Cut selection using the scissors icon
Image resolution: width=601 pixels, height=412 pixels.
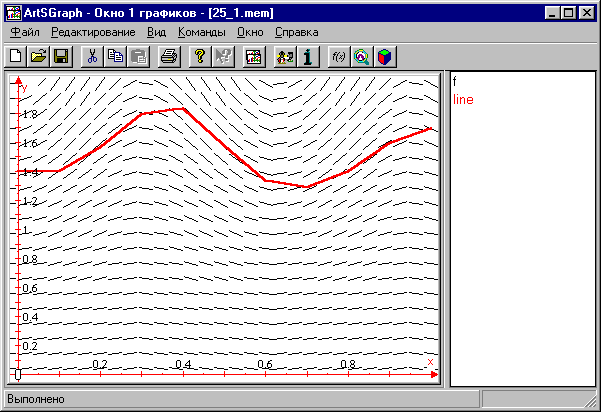[92, 56]
